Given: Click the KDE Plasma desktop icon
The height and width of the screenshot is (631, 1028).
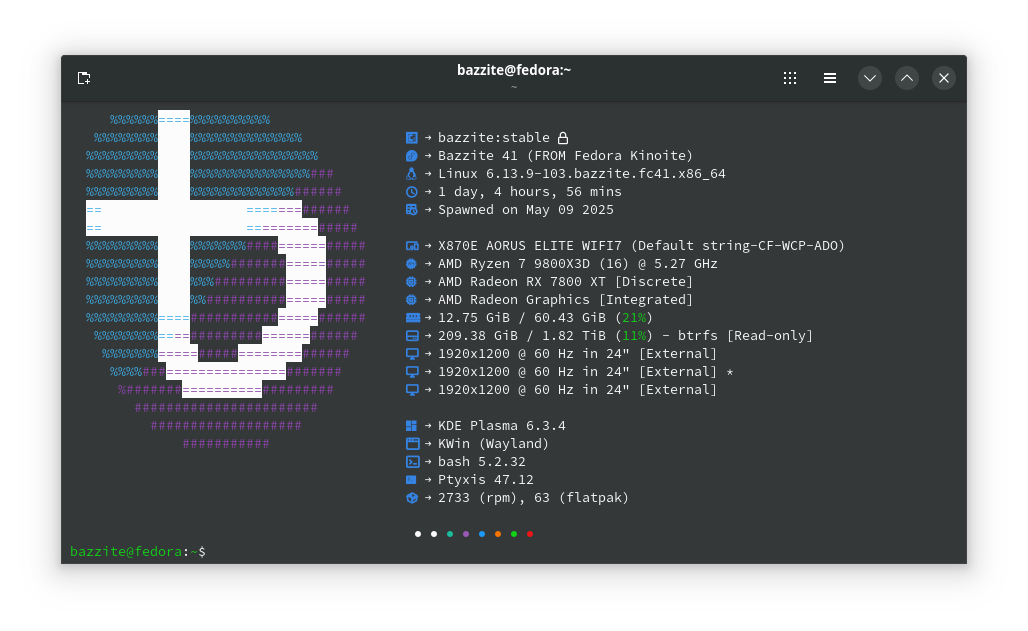Looking at the screenshot, I should (412, 426).
